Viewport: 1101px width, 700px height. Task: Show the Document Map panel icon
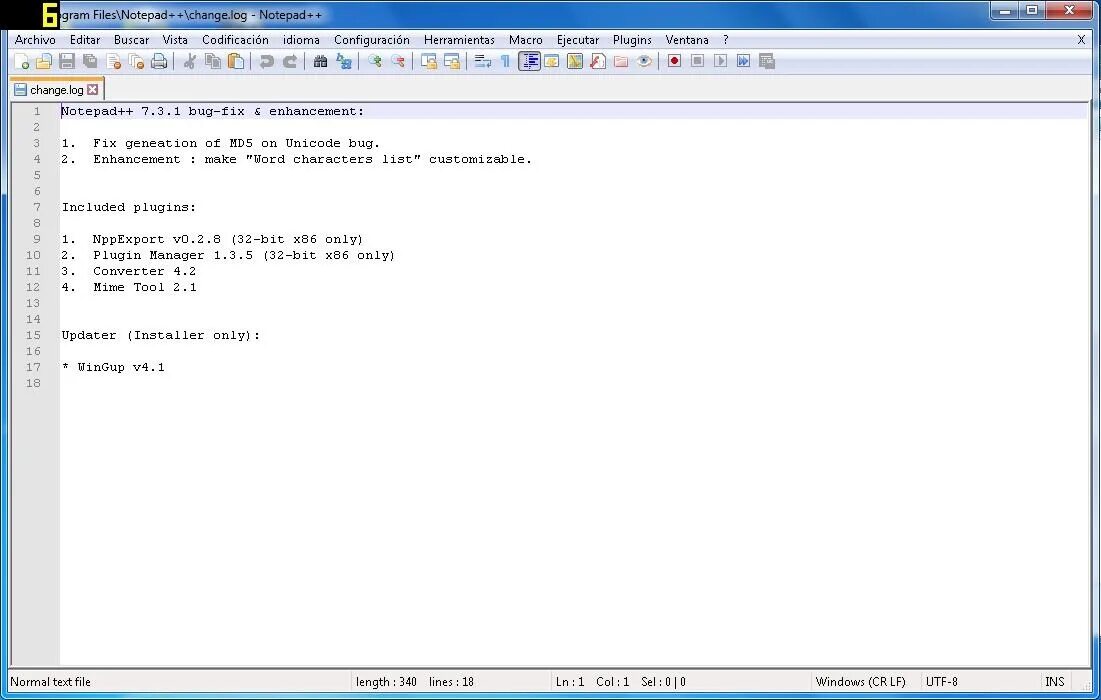tap(574, 62)
